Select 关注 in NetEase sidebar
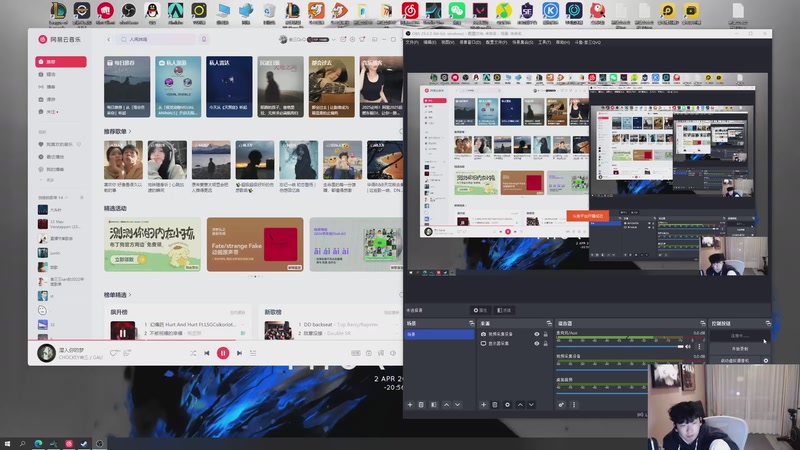 pyautogui.click(x=51, y=112)
